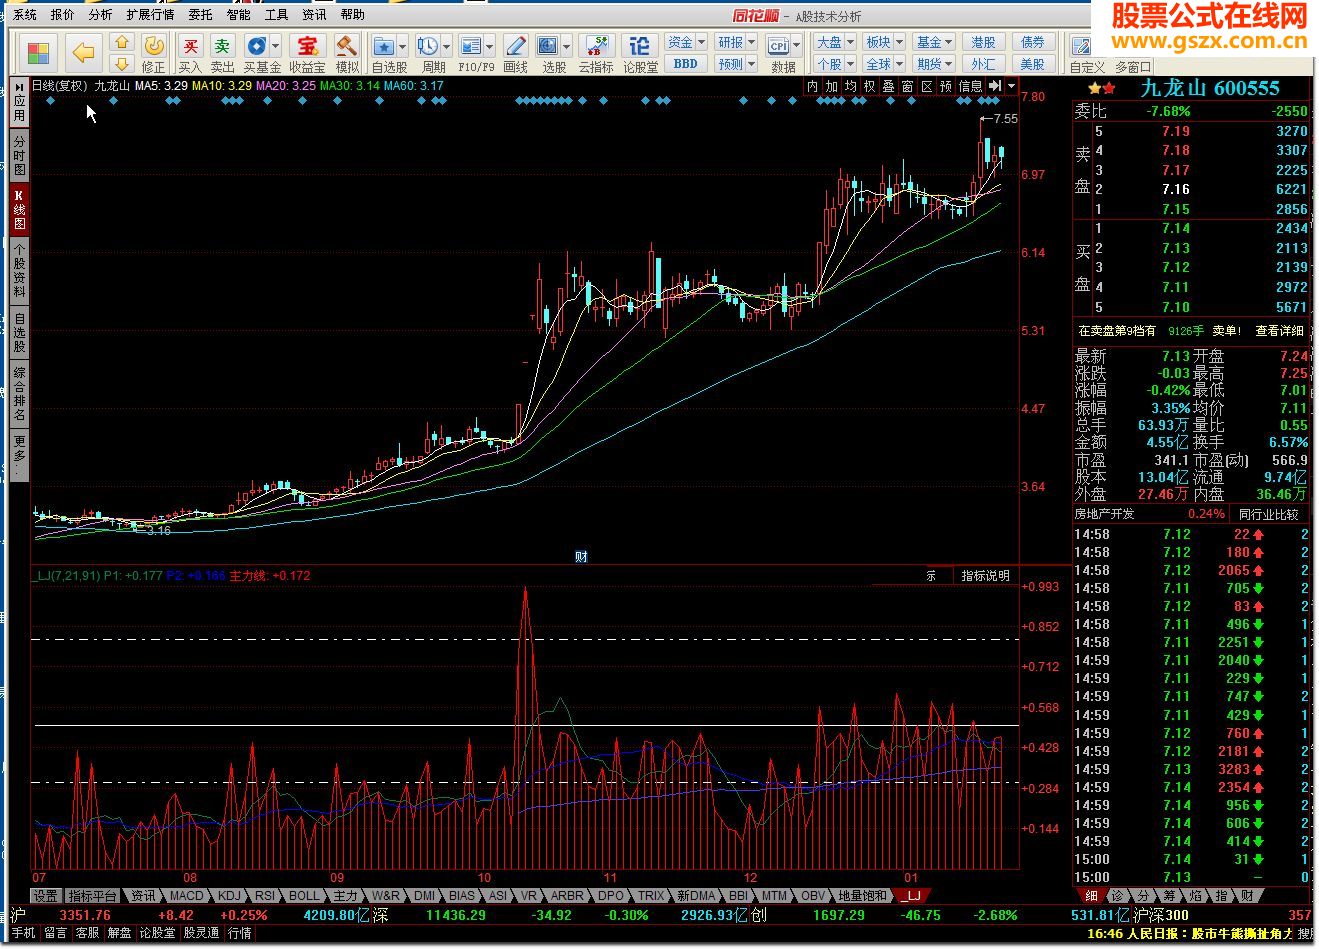Expand the 自选股 dropdown arrow
The height and width of the screenshot is (949, 1319).
402,46
